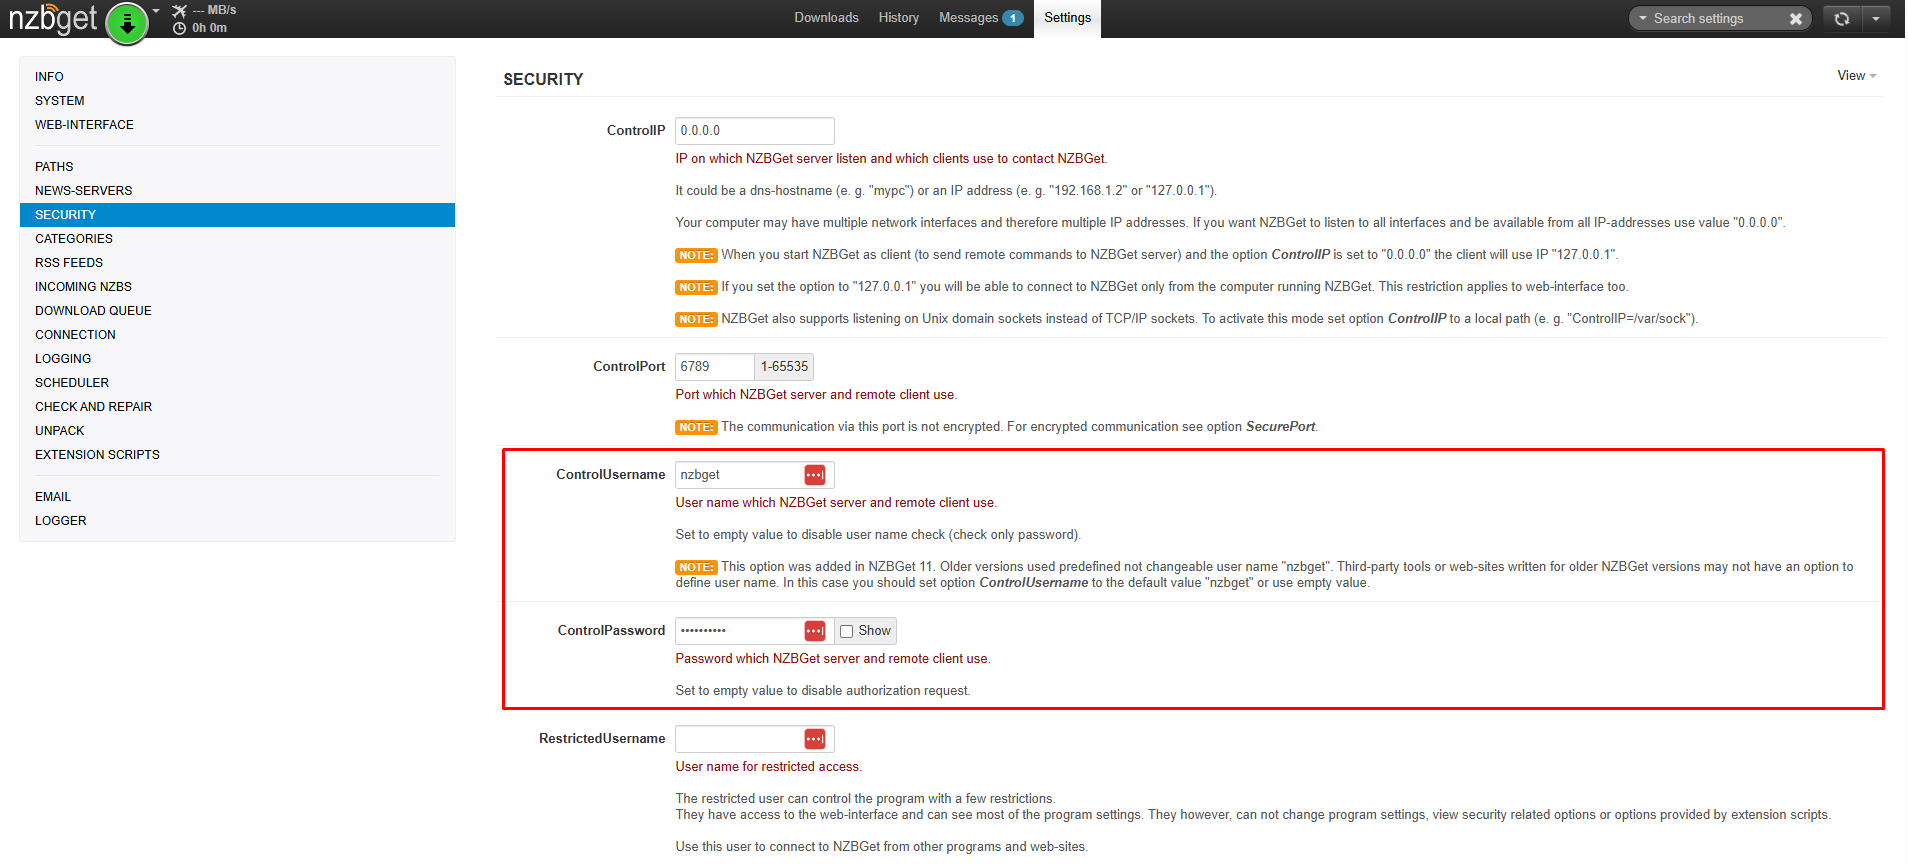Click the red dots icon in ControlUsername field
Viewport: 1908px width, 864px height.
(x=815, y=475)
